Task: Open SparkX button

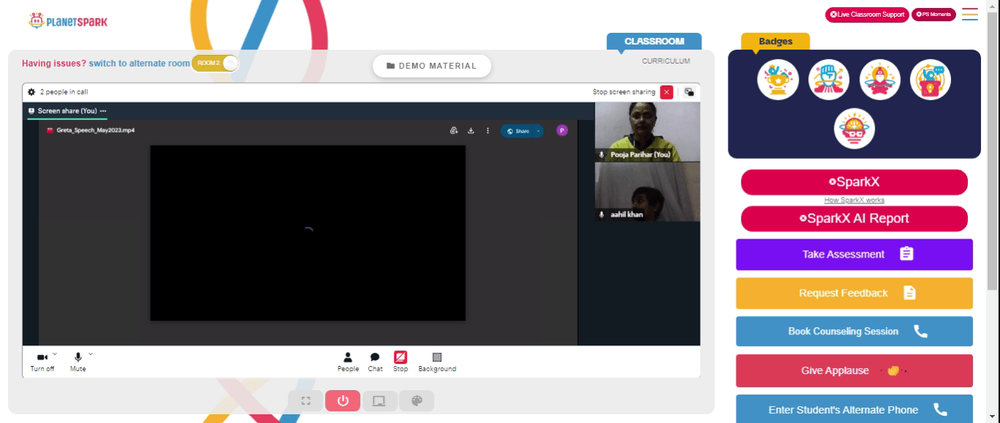Action: click(854, 182)
